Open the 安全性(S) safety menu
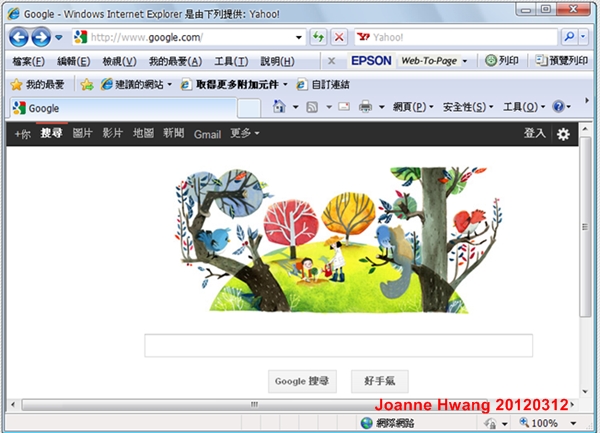Viewport: 600px width, 433px height. [468, 107]
